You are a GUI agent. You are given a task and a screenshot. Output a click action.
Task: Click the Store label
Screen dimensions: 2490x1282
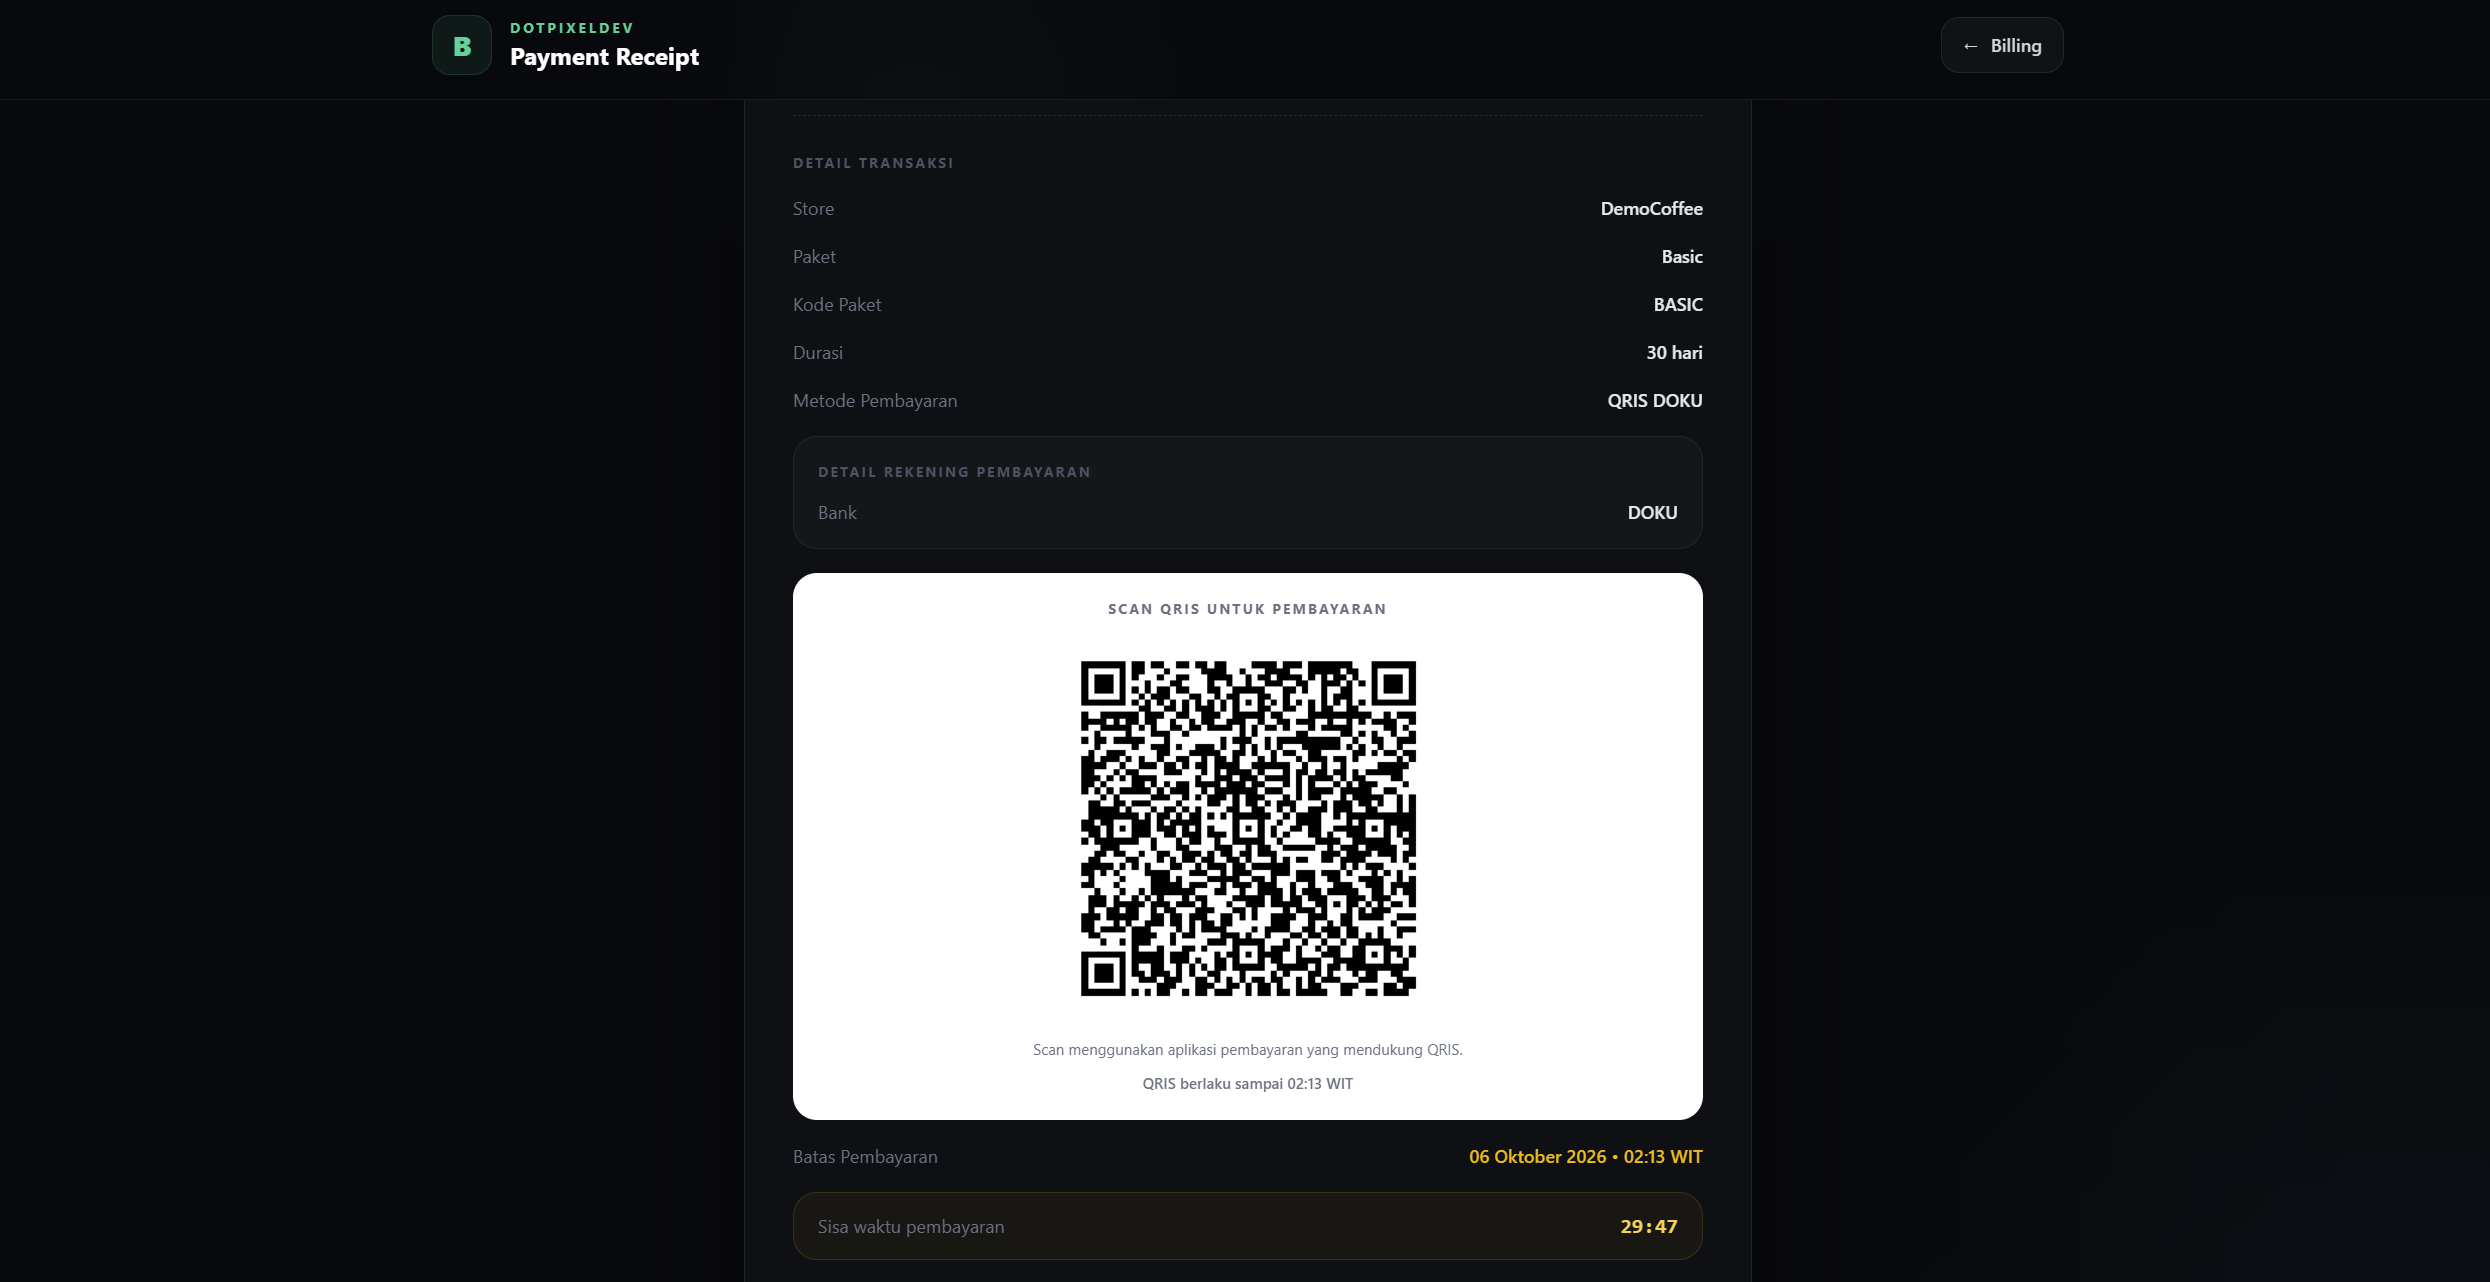click(813, 209)
